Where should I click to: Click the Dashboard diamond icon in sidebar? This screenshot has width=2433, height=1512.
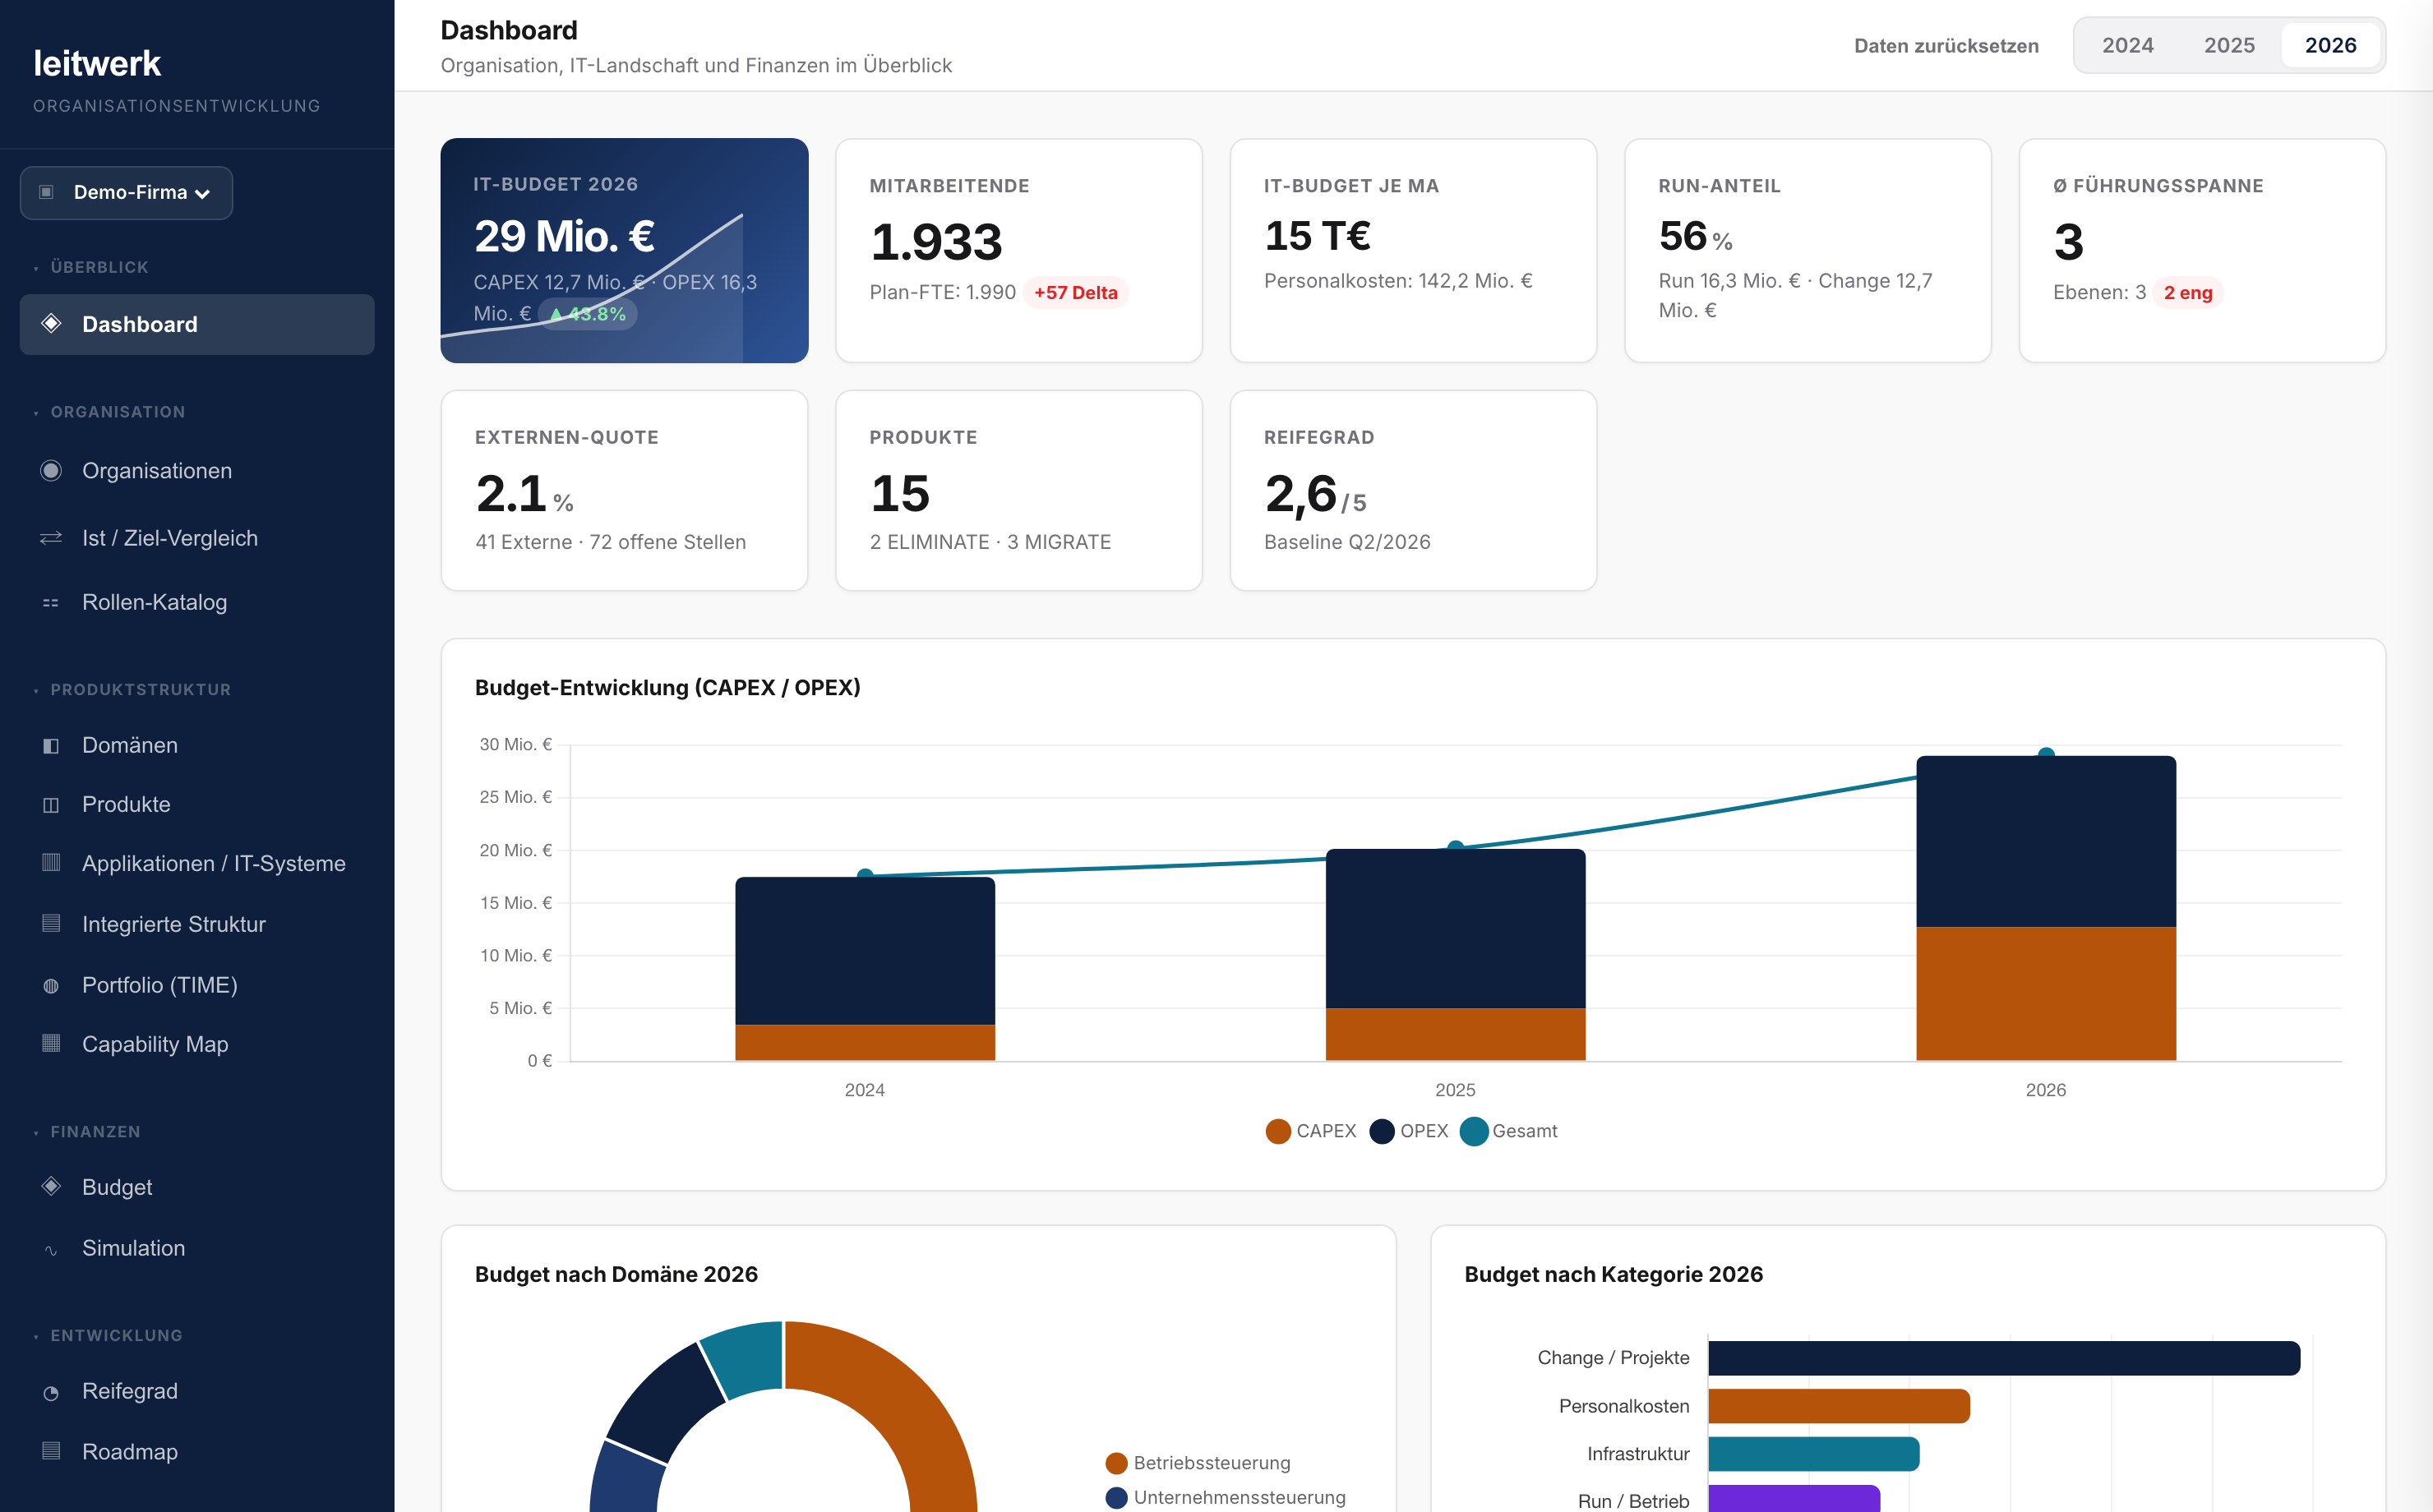51,324
